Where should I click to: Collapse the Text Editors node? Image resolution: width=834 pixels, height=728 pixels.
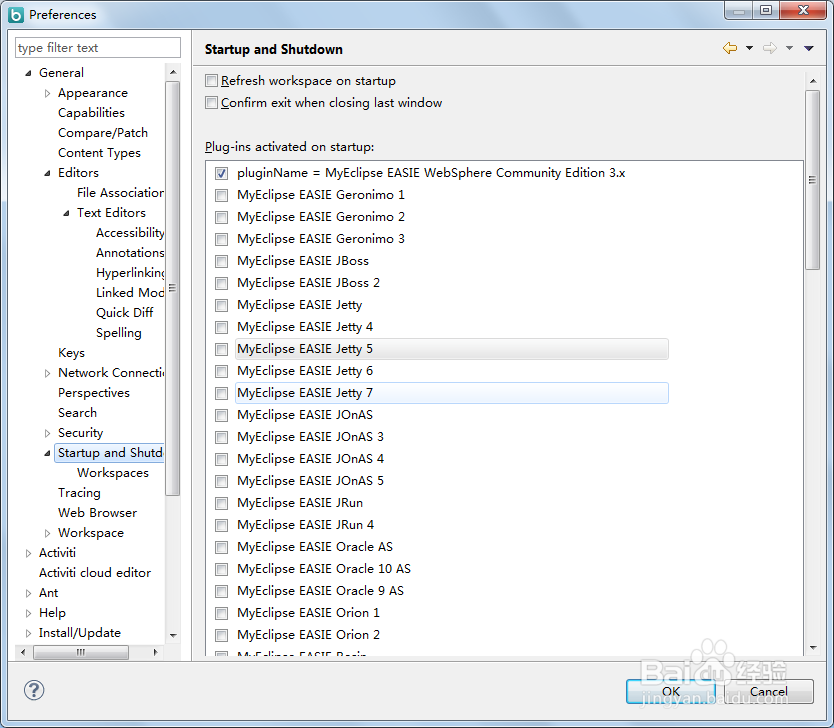[x=66, y=213]
